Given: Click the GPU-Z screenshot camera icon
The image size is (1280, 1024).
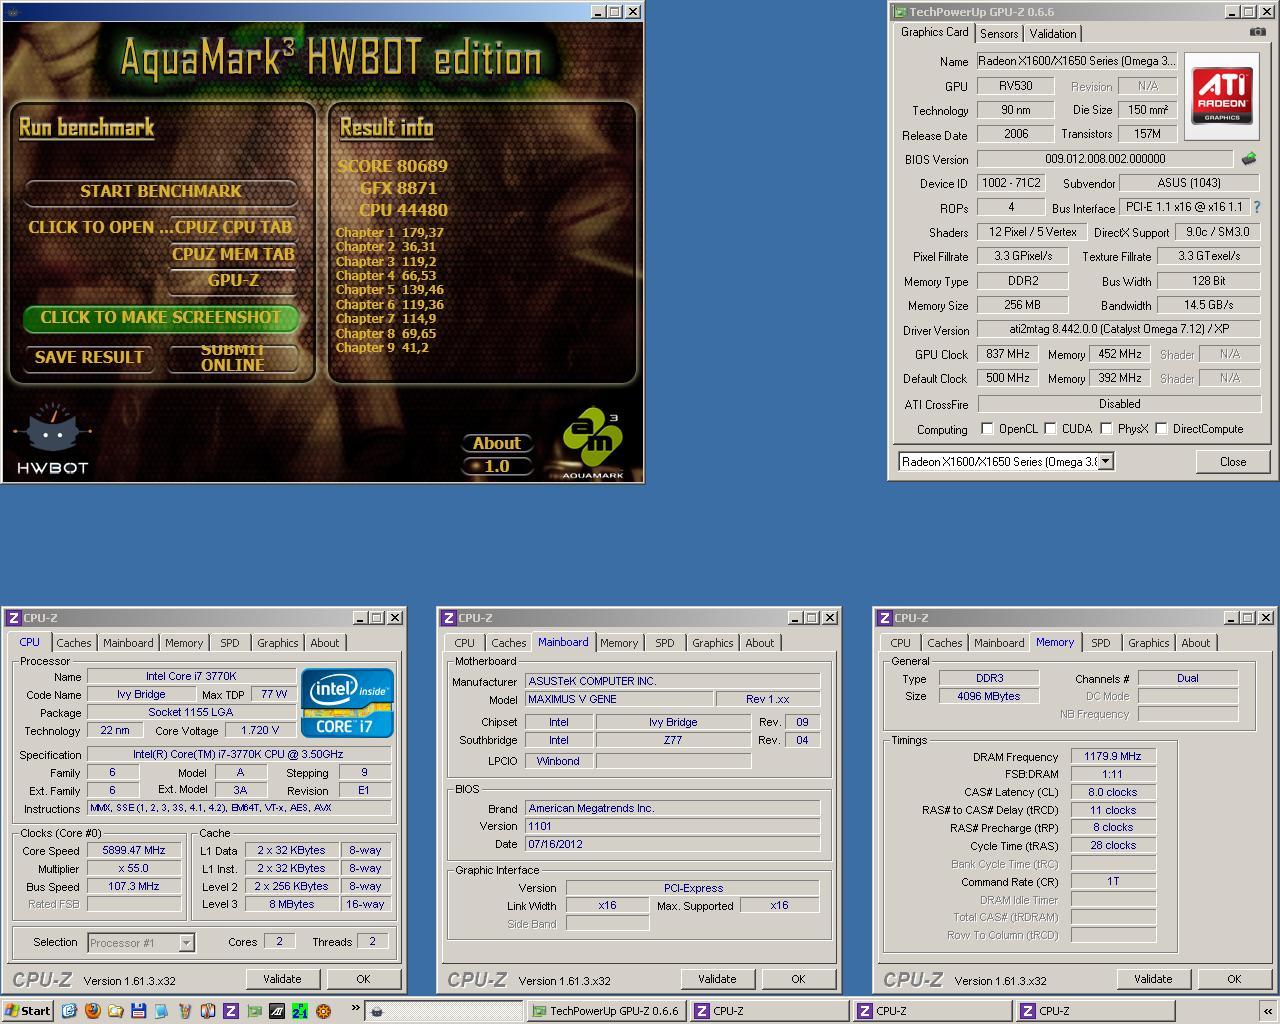Looking at the screenshot, I should coord(1257,32).
